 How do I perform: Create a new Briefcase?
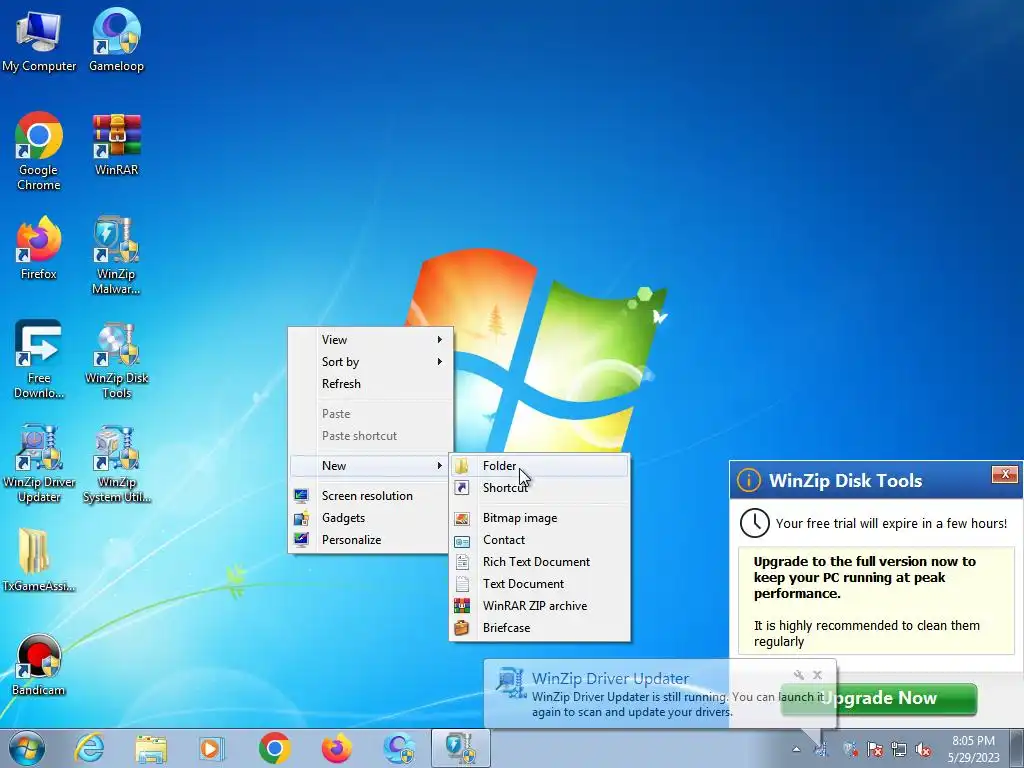(540, 628)
